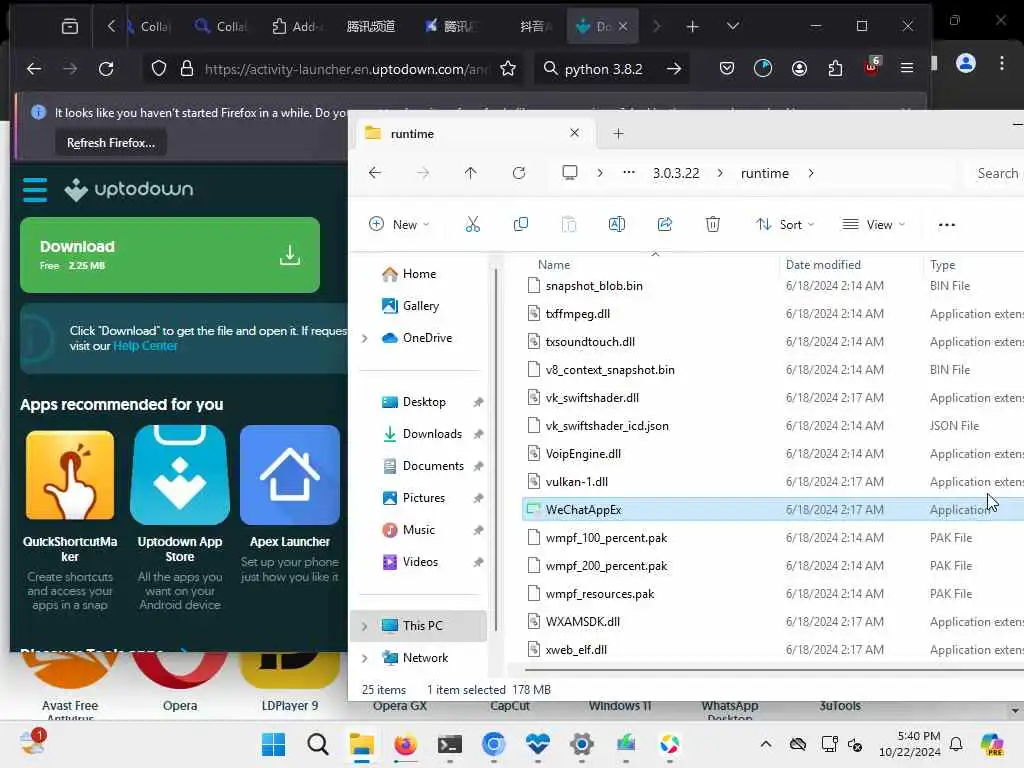
Task: Open Firefox list all tabs dropdown
Action: click(733, 26)
